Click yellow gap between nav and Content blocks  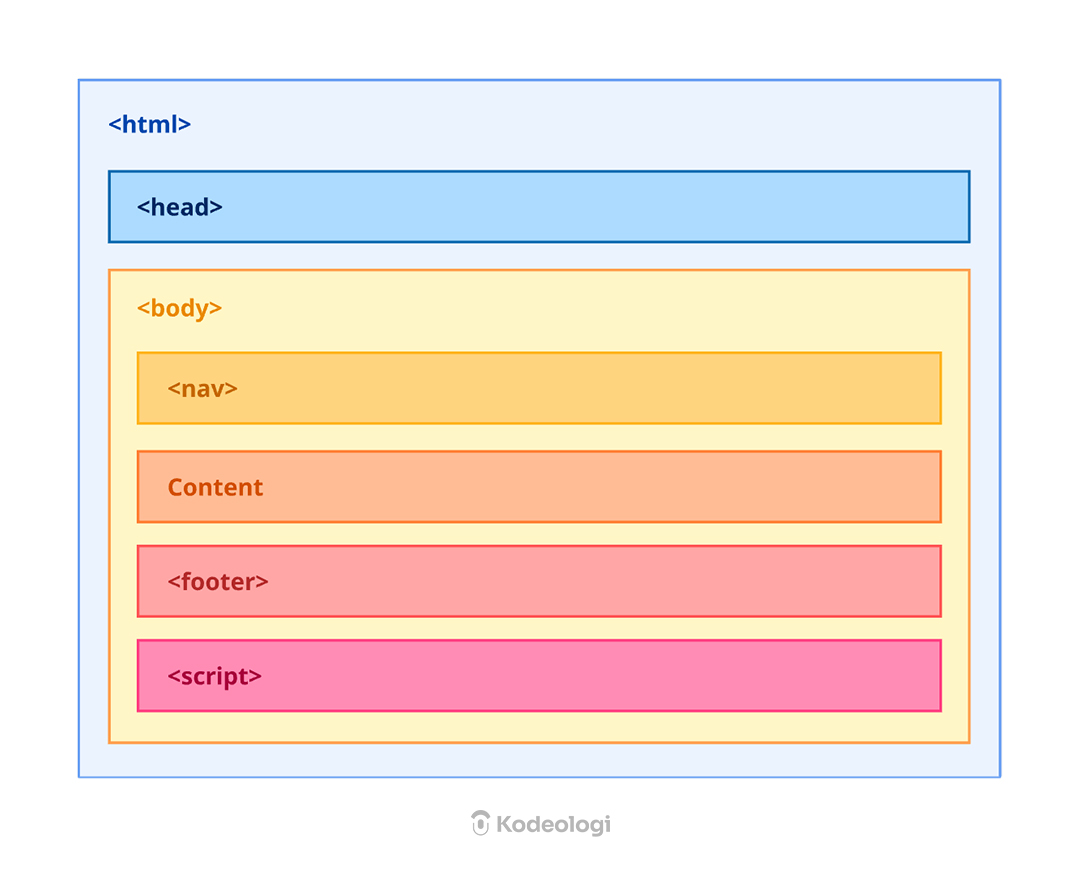pyautogui.click(x=539, y=437)
